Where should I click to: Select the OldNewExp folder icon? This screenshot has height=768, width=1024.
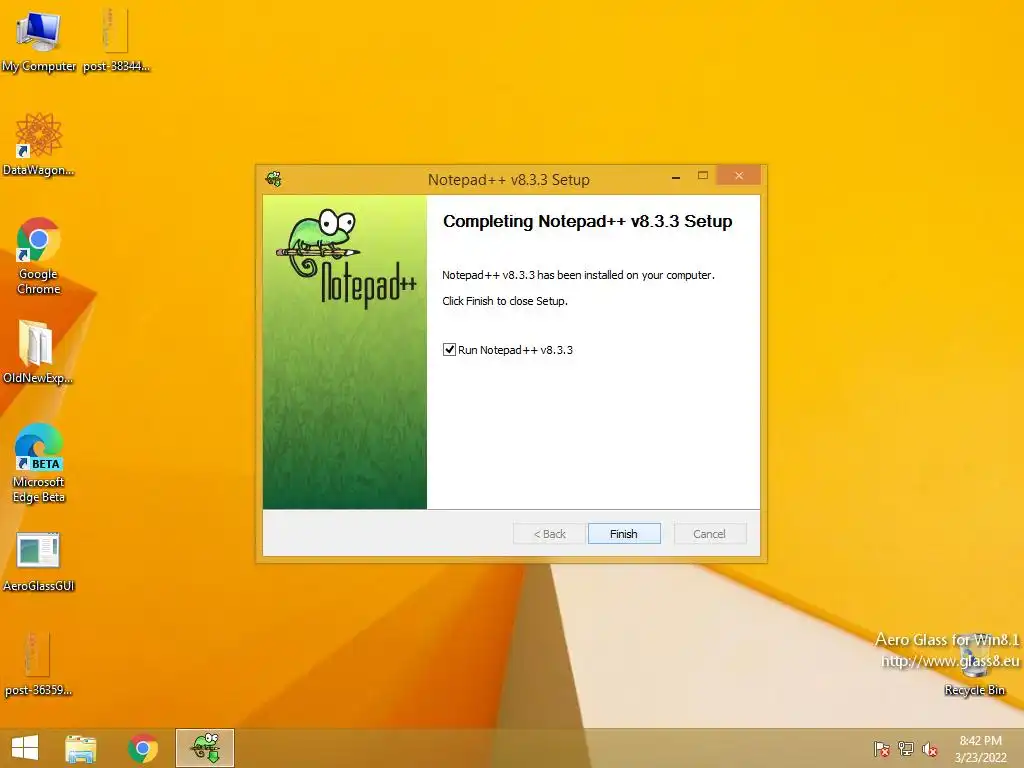click(38, 351)
